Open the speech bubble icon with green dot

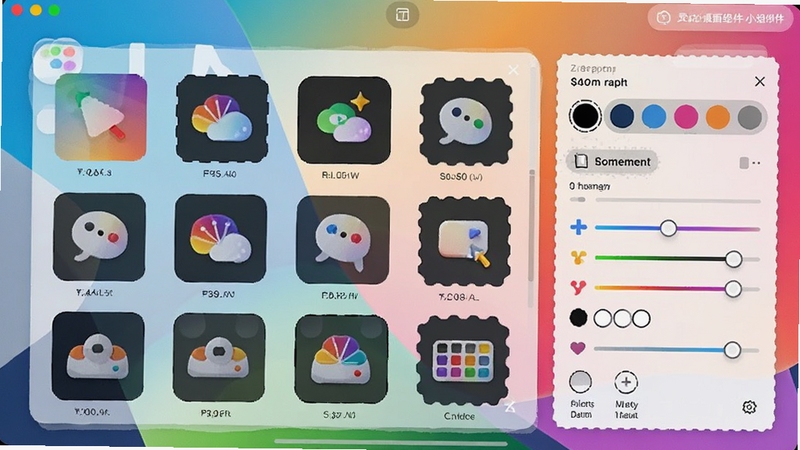click(465, 122)
